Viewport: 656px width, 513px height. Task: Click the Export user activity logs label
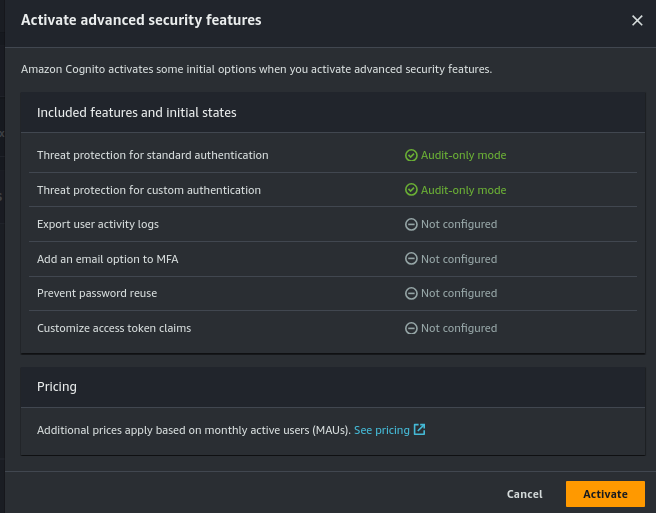pos(98,225)
